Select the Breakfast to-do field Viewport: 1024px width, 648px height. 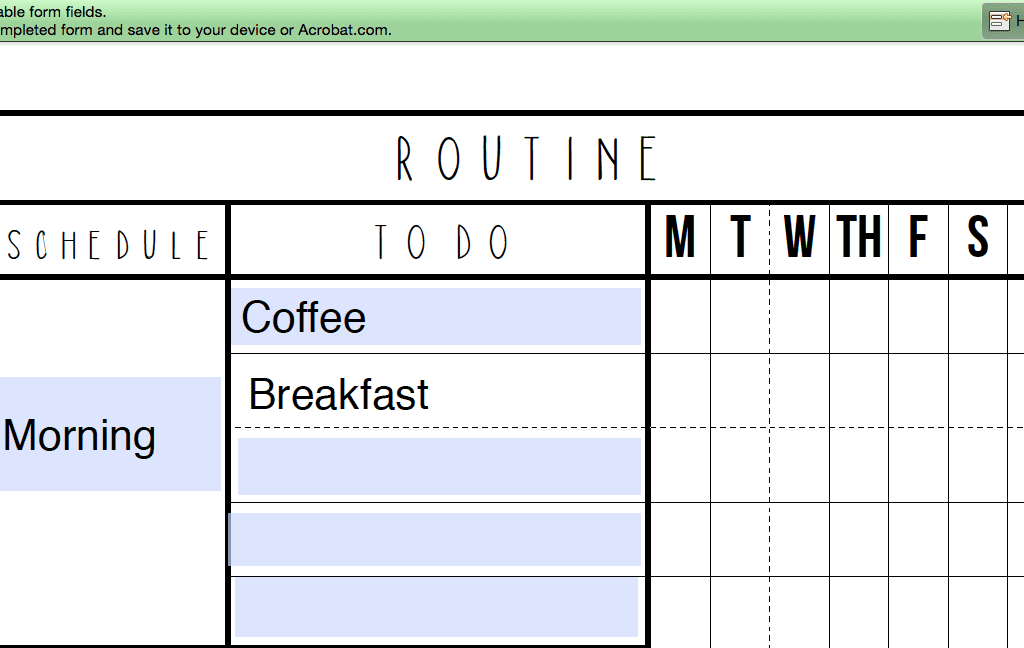pyautogui.click(x=439, y=393)
